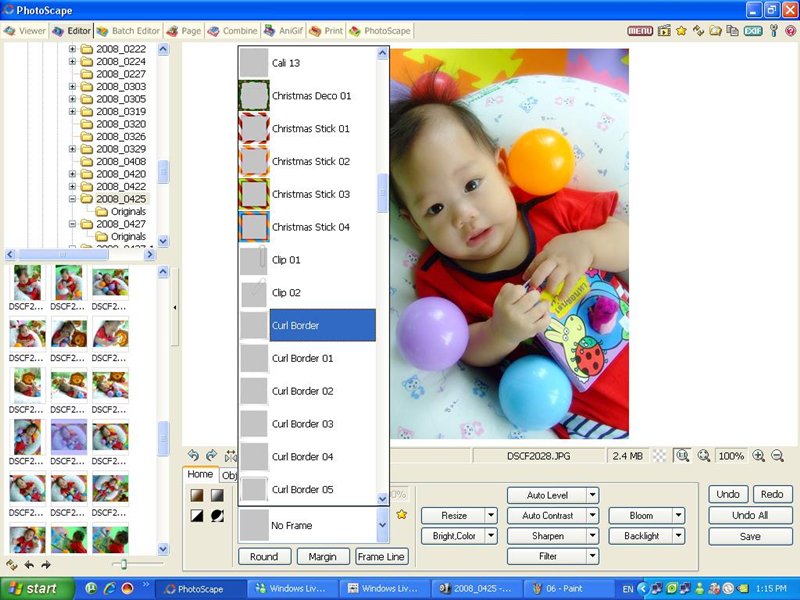Collapse the 2008_0425 folder
Image resolution: width=800 pixels, height=600 pixels.
pyautogui.click(x=72, y=199)
